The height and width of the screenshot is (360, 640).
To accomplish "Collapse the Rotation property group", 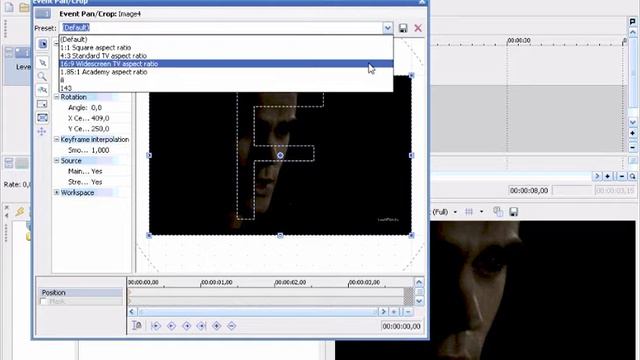I will click(x=57, y=97).
